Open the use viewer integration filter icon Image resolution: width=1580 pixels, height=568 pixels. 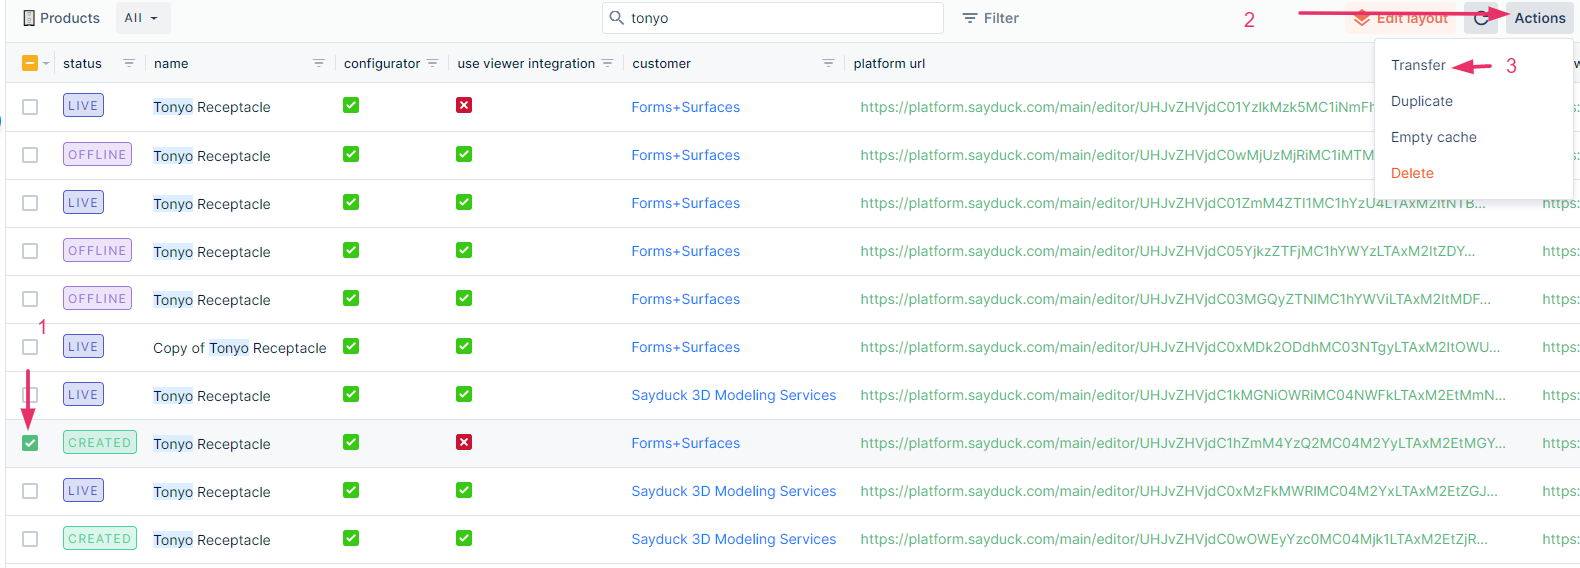608,63
